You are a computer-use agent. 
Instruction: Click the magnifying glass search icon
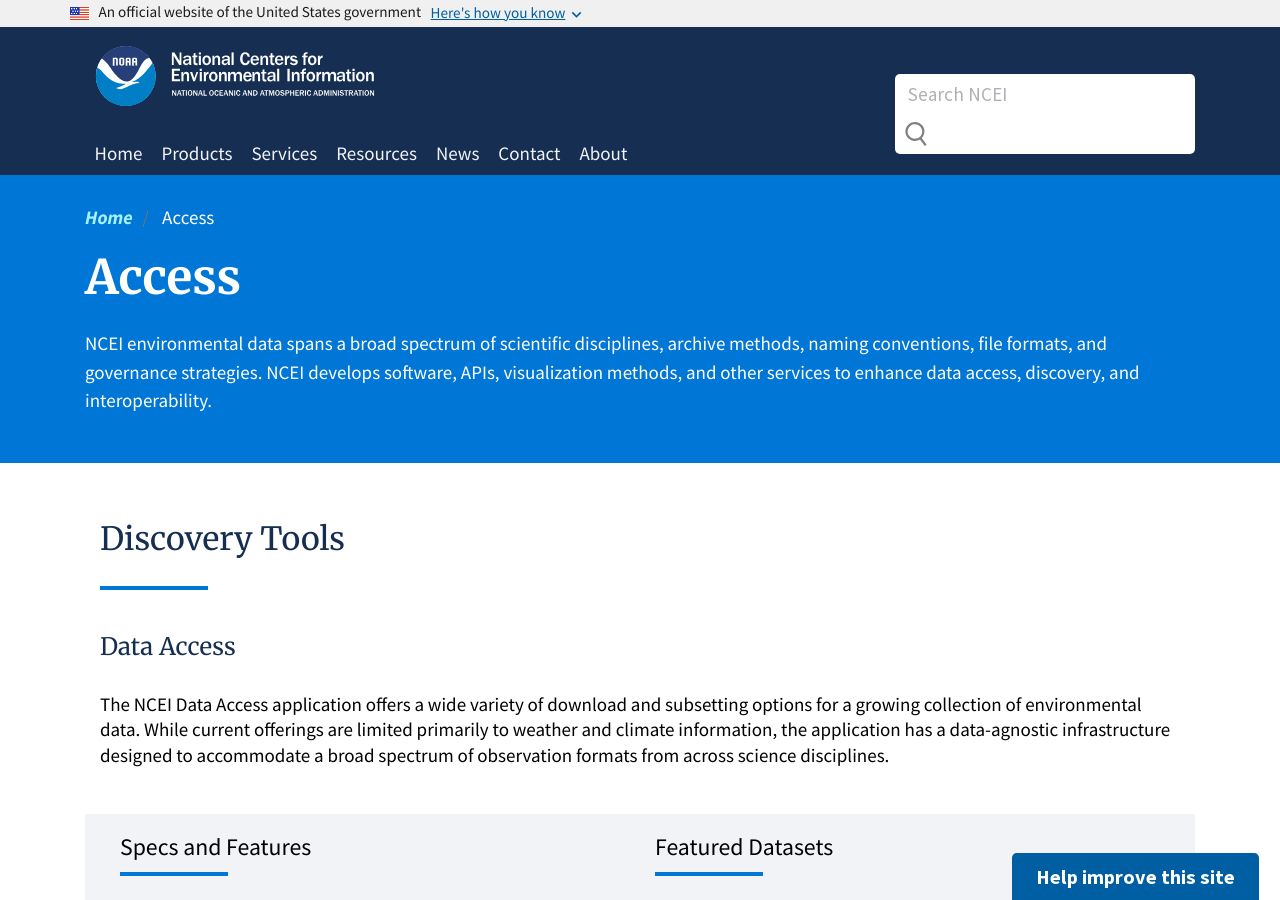pyautogui.click(x=916, y=134)
